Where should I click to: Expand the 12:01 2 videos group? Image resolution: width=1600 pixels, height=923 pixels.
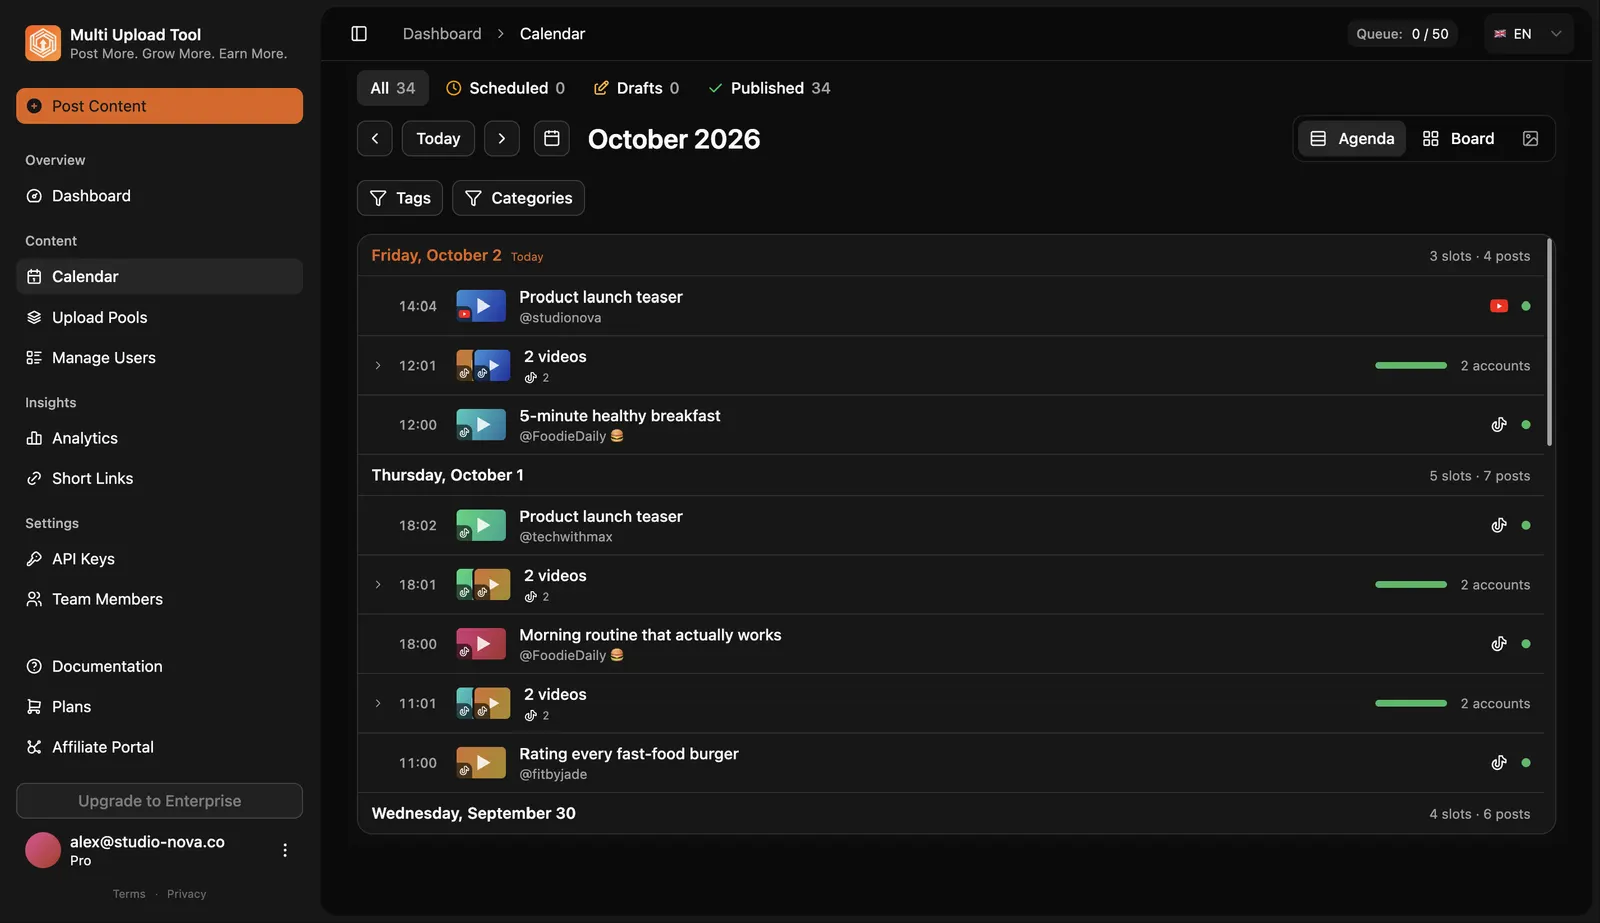[378, 366]
